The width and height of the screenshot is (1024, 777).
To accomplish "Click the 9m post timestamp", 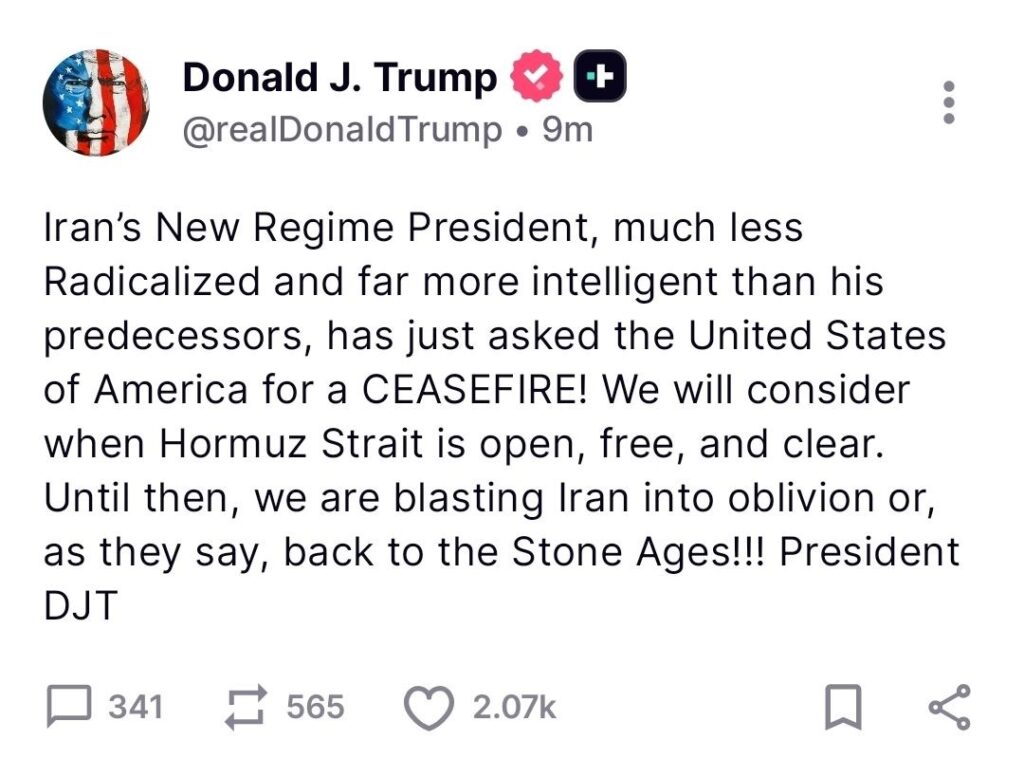I will click(x=567, y=130).
